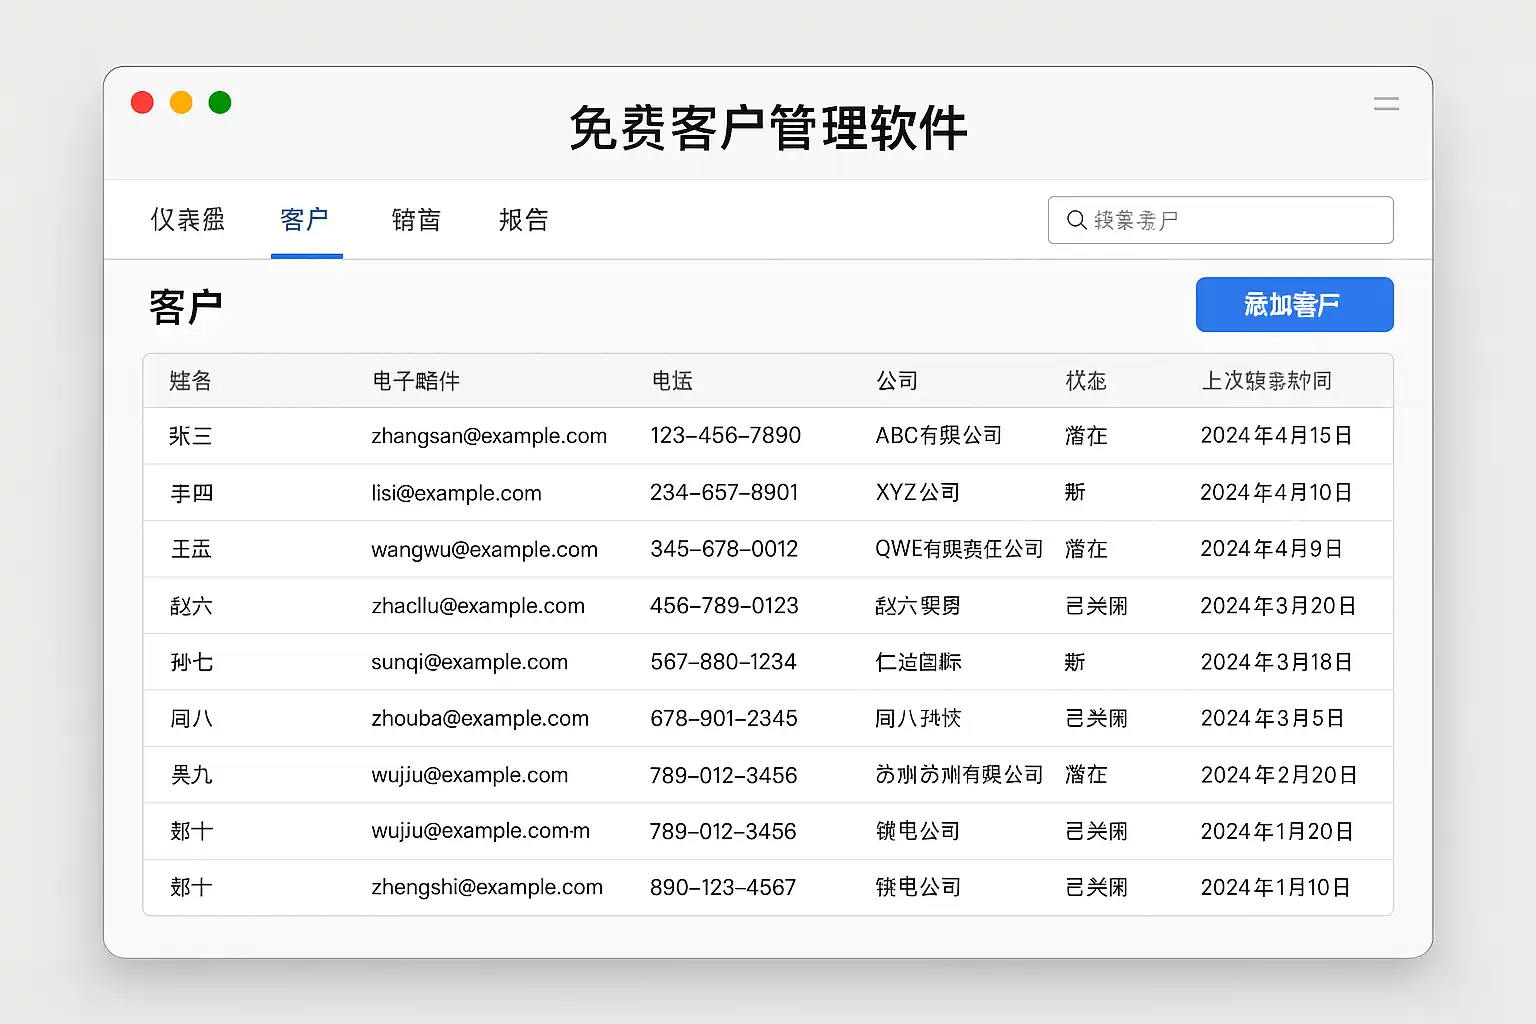
Task: Click the search magnifier icon
Action: click(x=1076, y=220)
